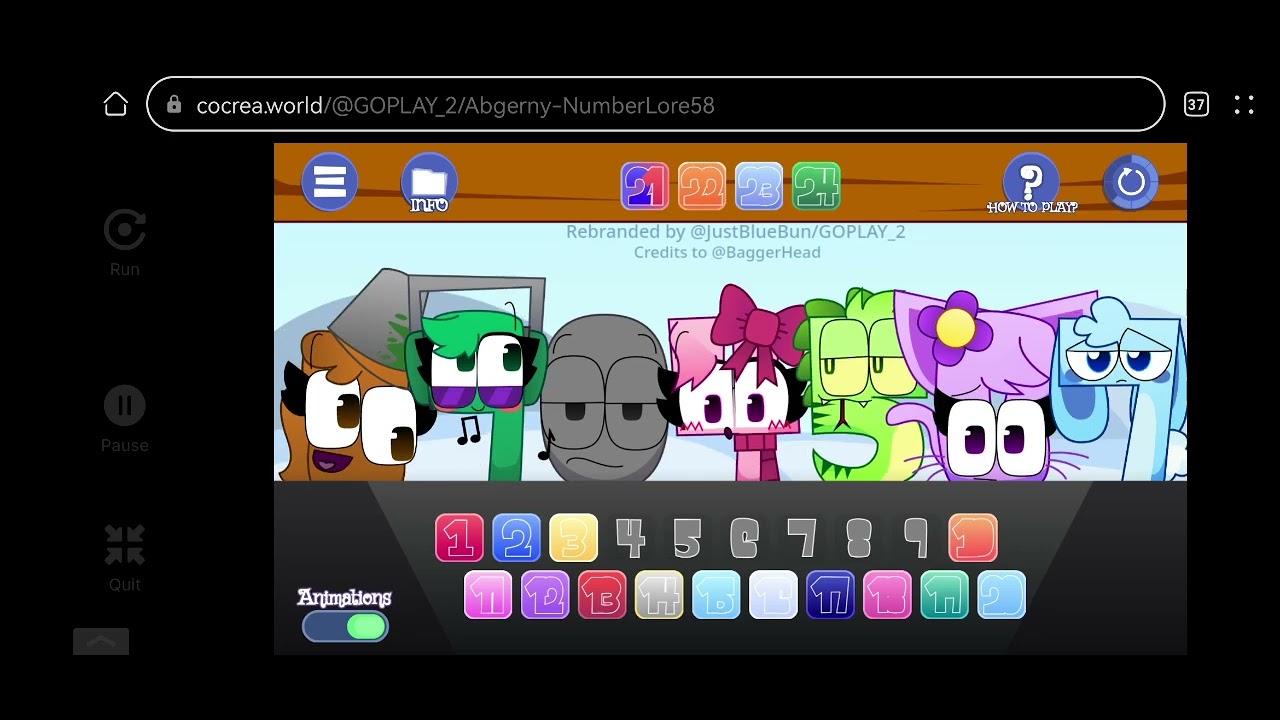Image resolution: width=1280 pixels, height=720 pixels.
Task: Click the 'Rebranded by @JustBlueBun/GOPLAY_2' text
Action: point(736,231)
